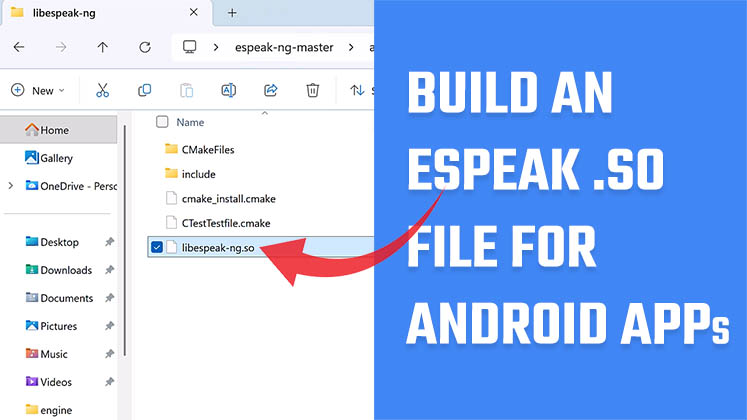
Task: Unpin Documents using its pin icon
Action: click(110, 298)
